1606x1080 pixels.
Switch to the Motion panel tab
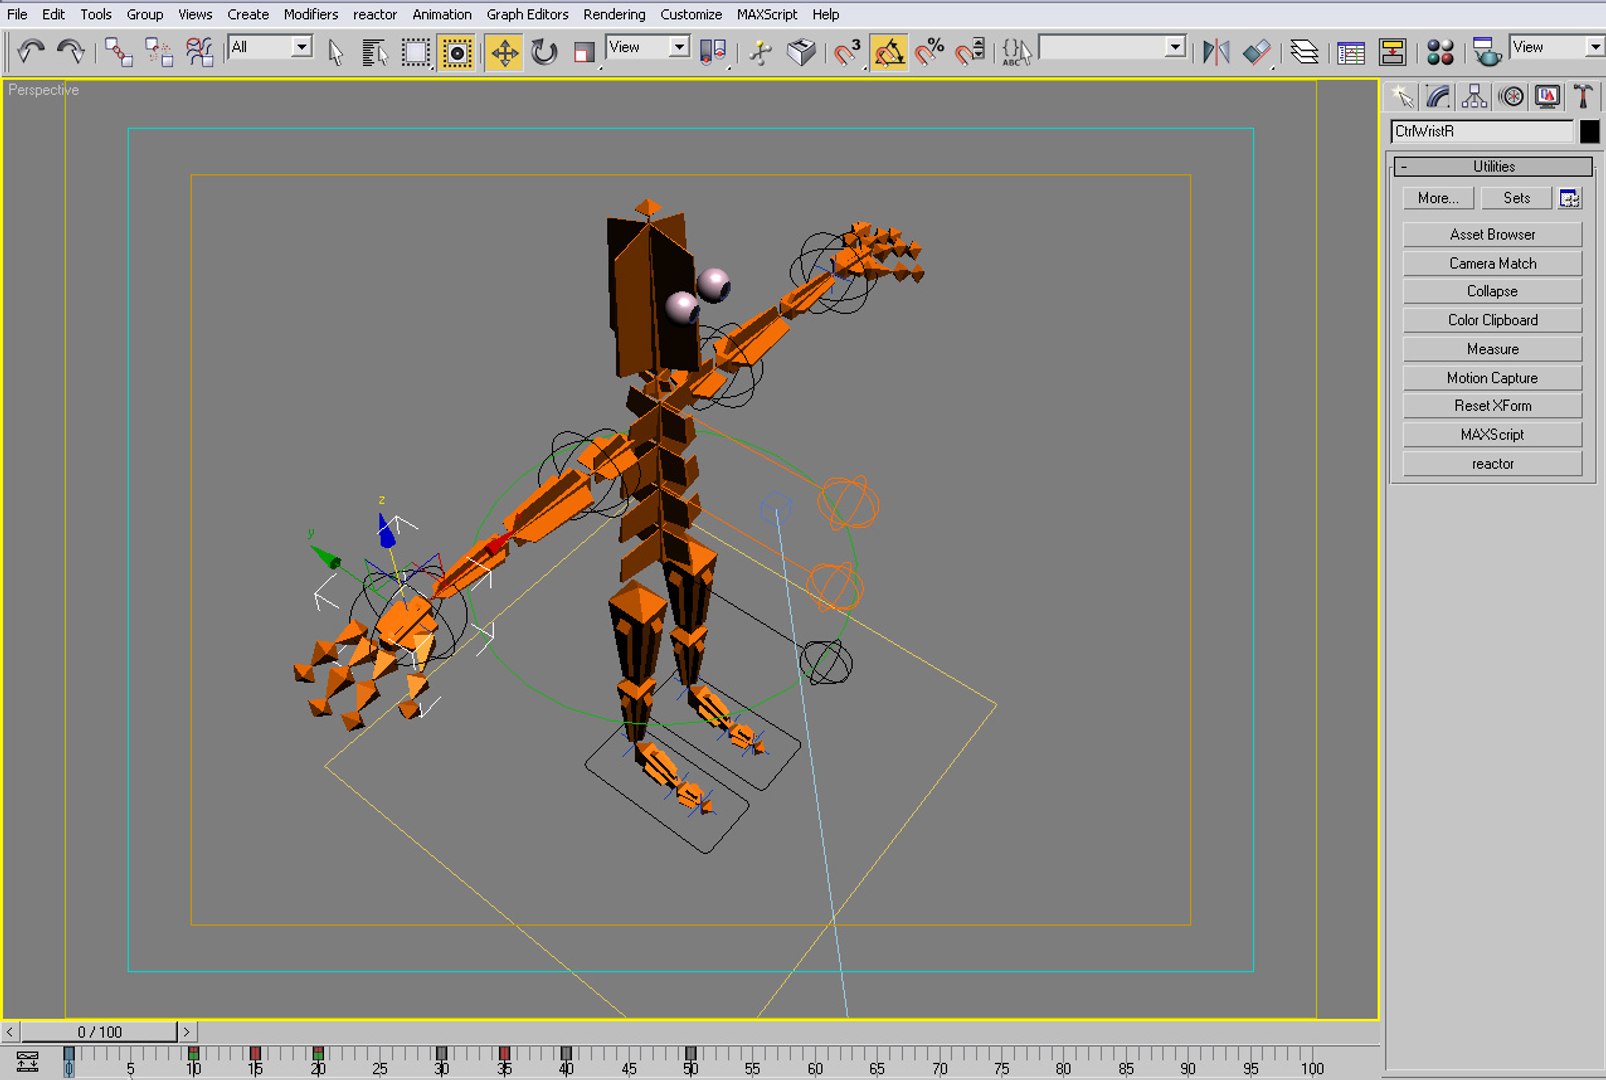[1511, 96]
